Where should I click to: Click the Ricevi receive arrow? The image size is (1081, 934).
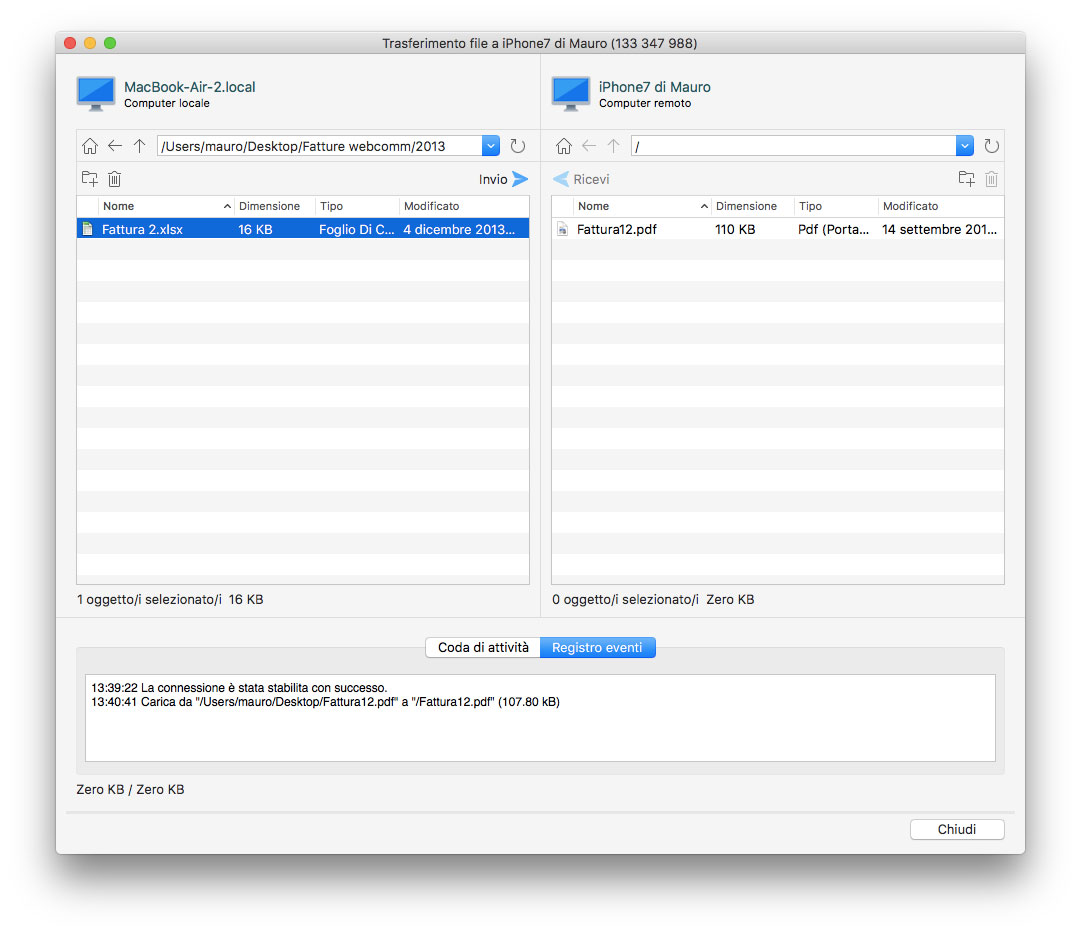pyautogui.click(x=561, y=179)
